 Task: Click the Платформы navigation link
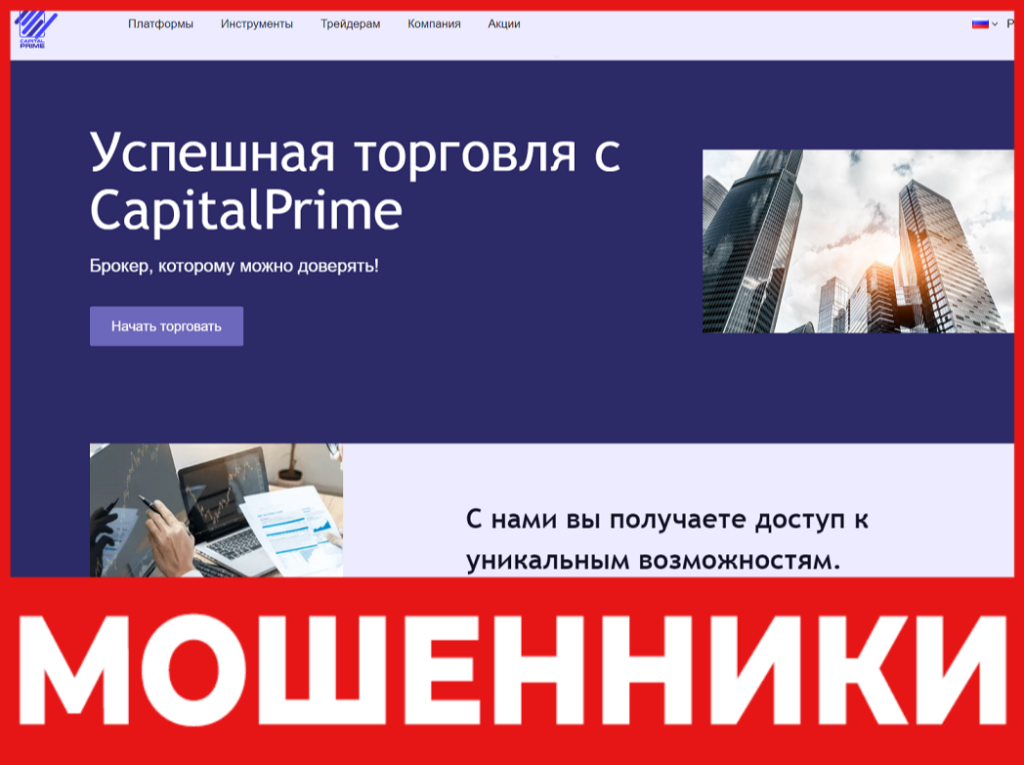[x=160, y=24]
